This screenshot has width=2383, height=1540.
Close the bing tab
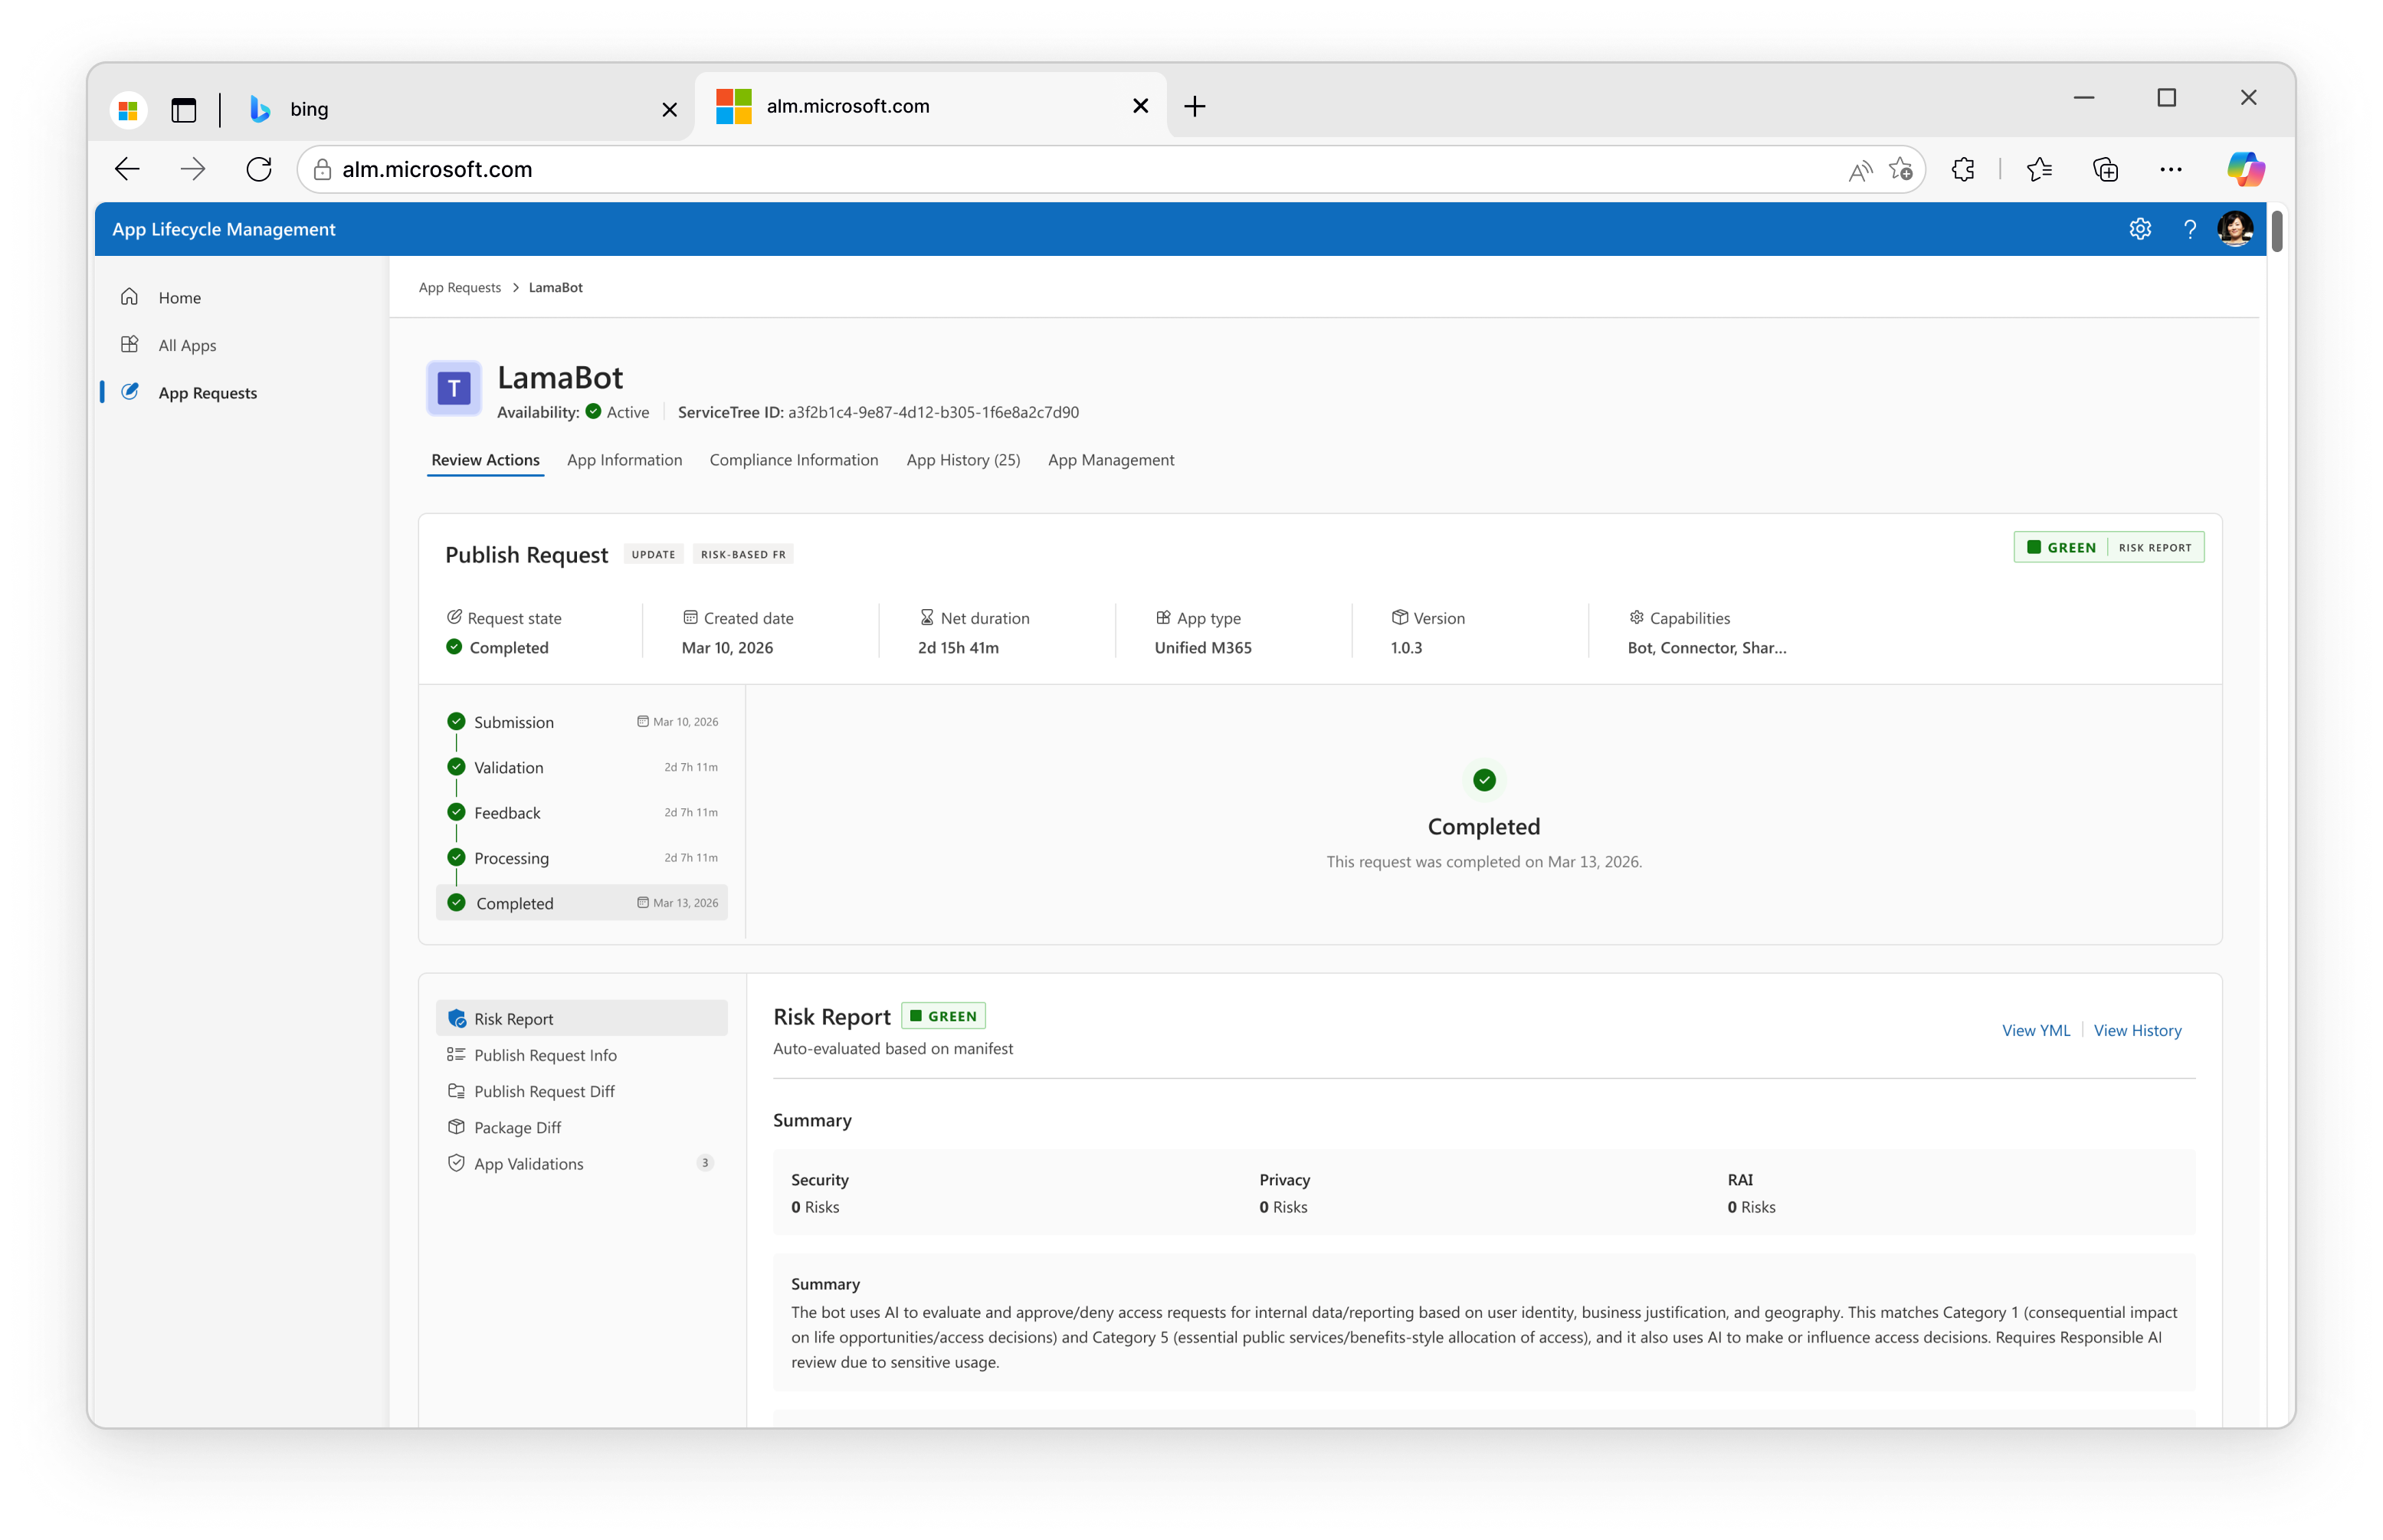pos(670,110)
